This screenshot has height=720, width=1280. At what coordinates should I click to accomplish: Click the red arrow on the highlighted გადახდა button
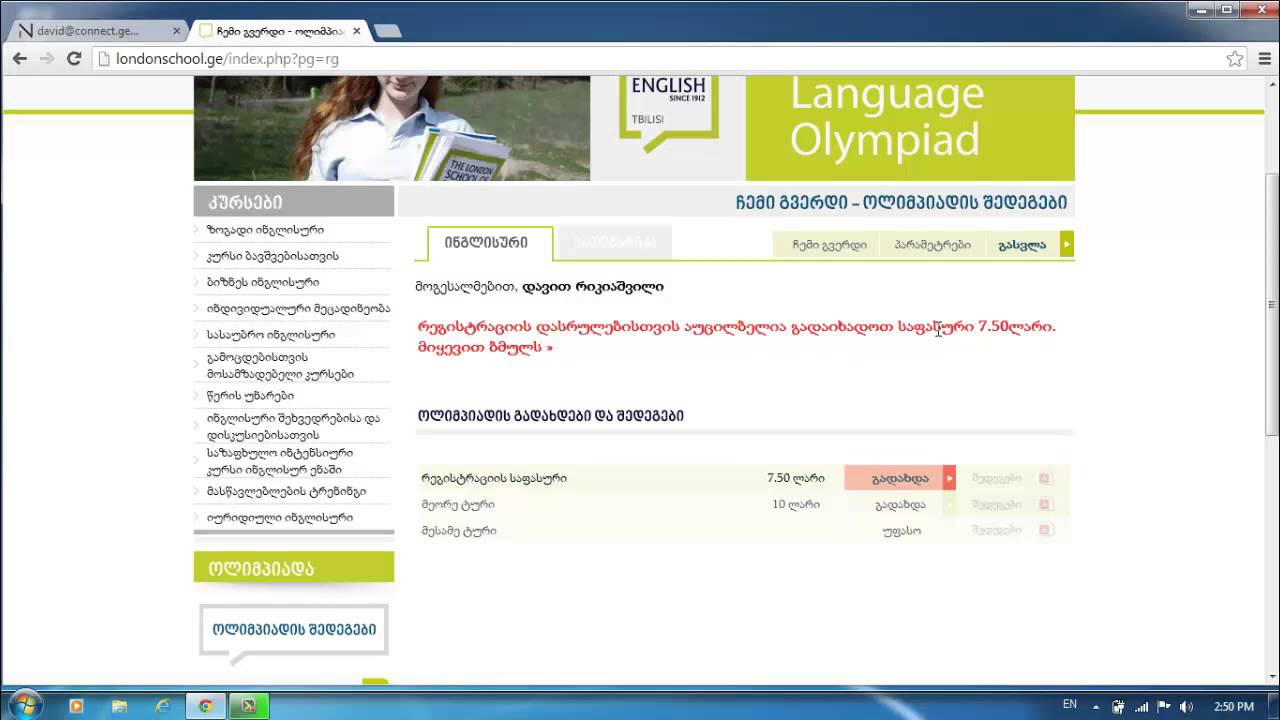tap(950, 478)
